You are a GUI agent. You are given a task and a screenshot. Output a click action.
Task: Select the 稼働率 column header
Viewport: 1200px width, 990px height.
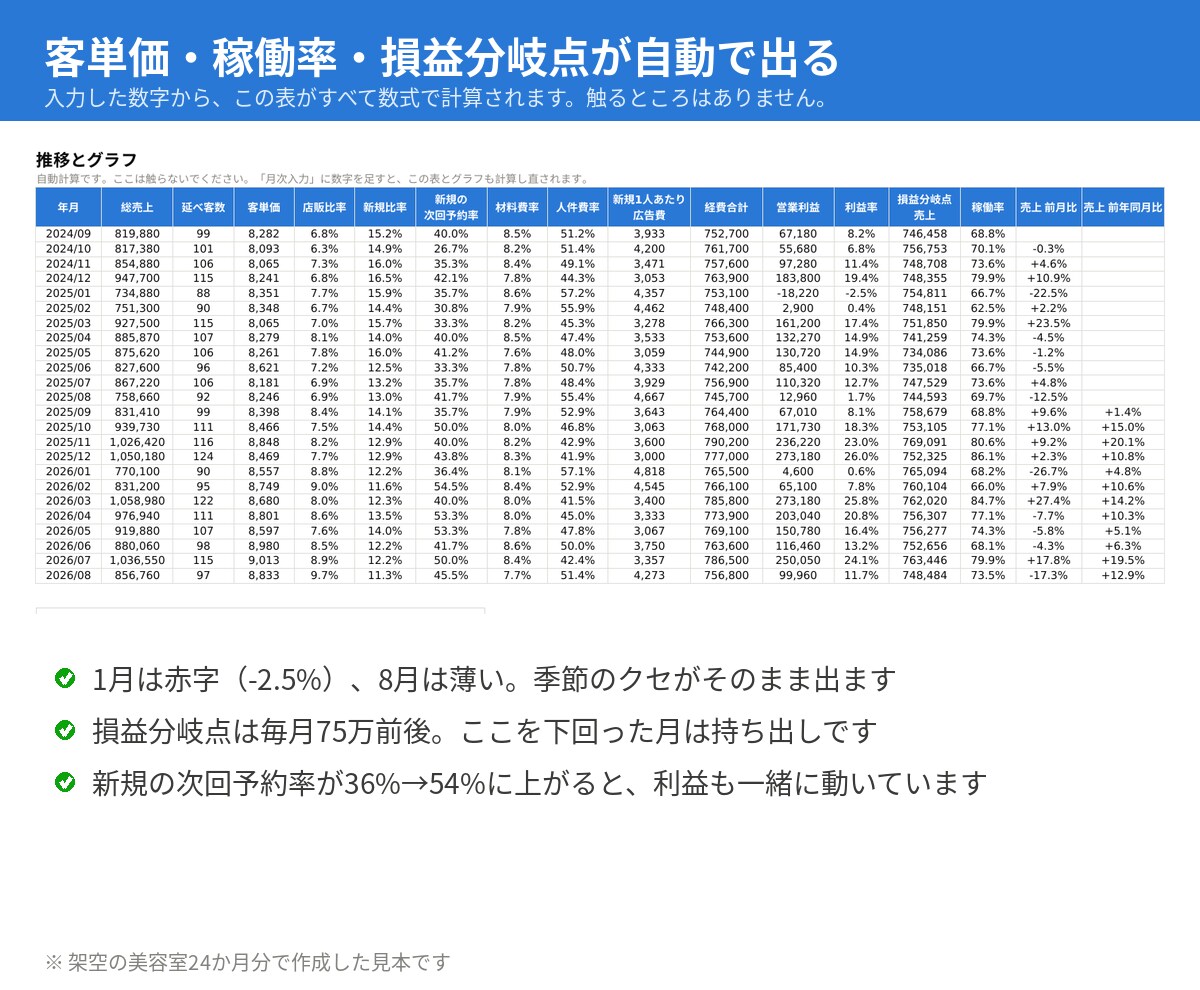pos(988,207)
